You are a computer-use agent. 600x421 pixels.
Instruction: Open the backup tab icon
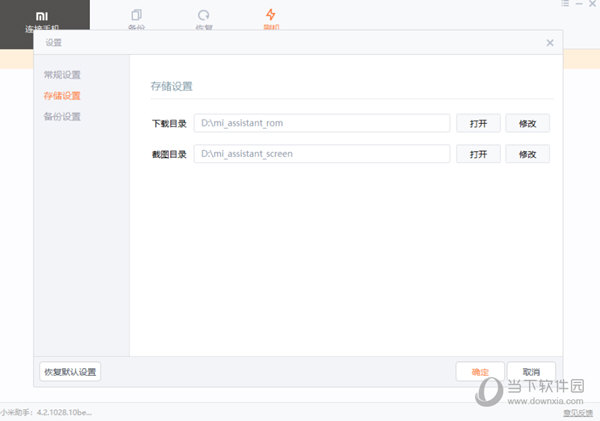pos(136,15)
